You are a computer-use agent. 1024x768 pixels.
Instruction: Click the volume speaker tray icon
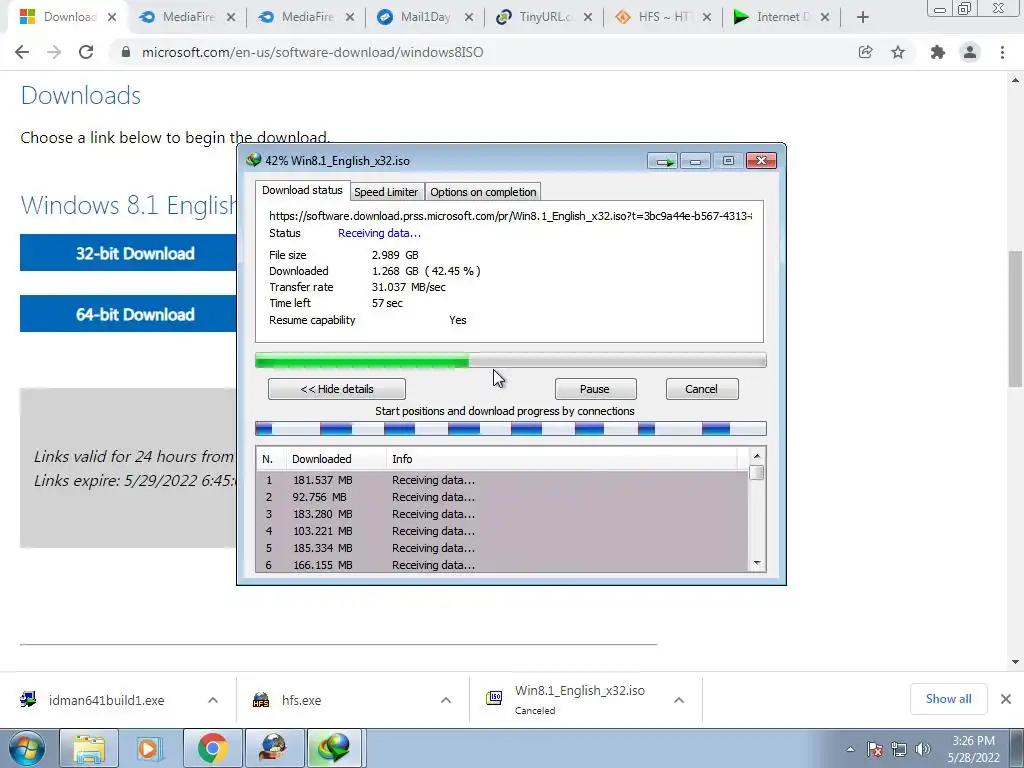tap(923, 749)
